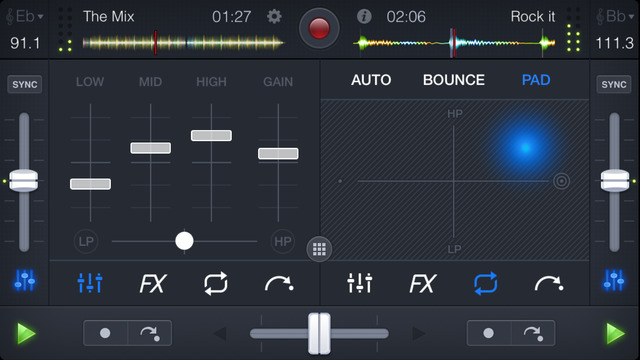640x360 pixels.
Task: Open the grid pads center button
Action: coord(319,249)
